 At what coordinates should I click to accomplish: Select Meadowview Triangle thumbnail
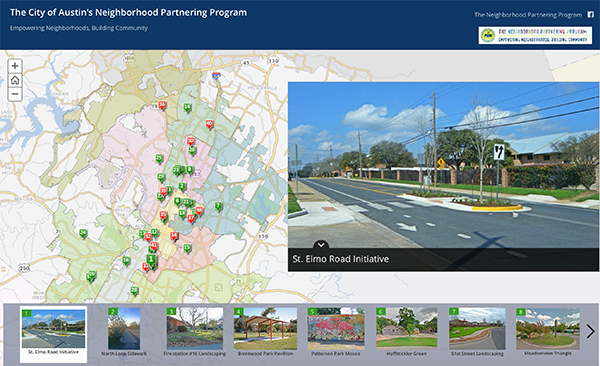point(548,332)
